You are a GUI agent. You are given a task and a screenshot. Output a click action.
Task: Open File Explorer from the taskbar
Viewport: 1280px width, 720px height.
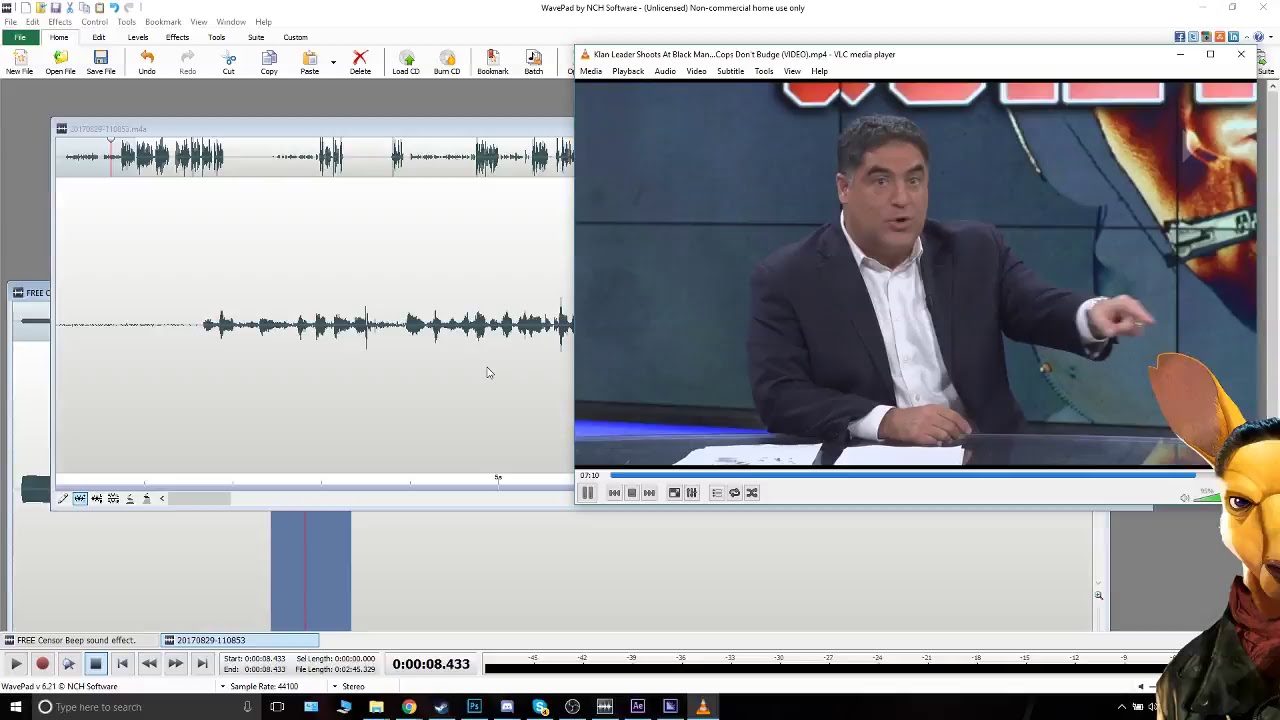376,707
